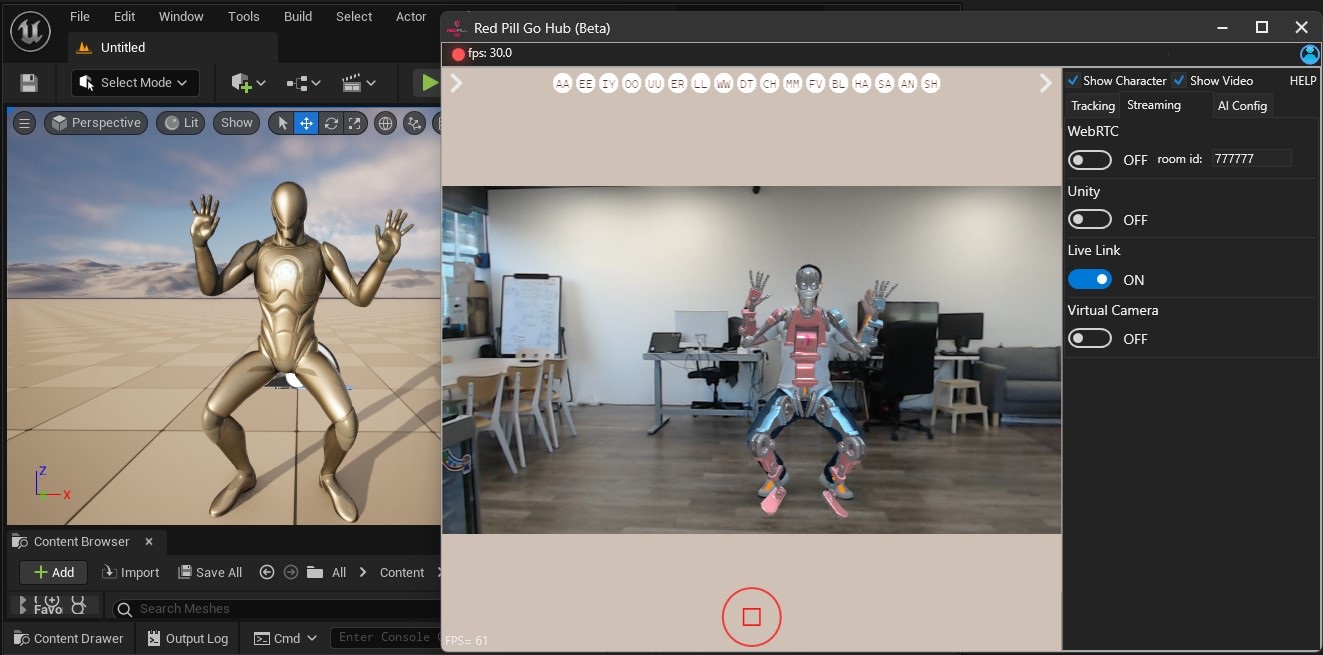Choose the scale gizmo tool

(354, 123)
